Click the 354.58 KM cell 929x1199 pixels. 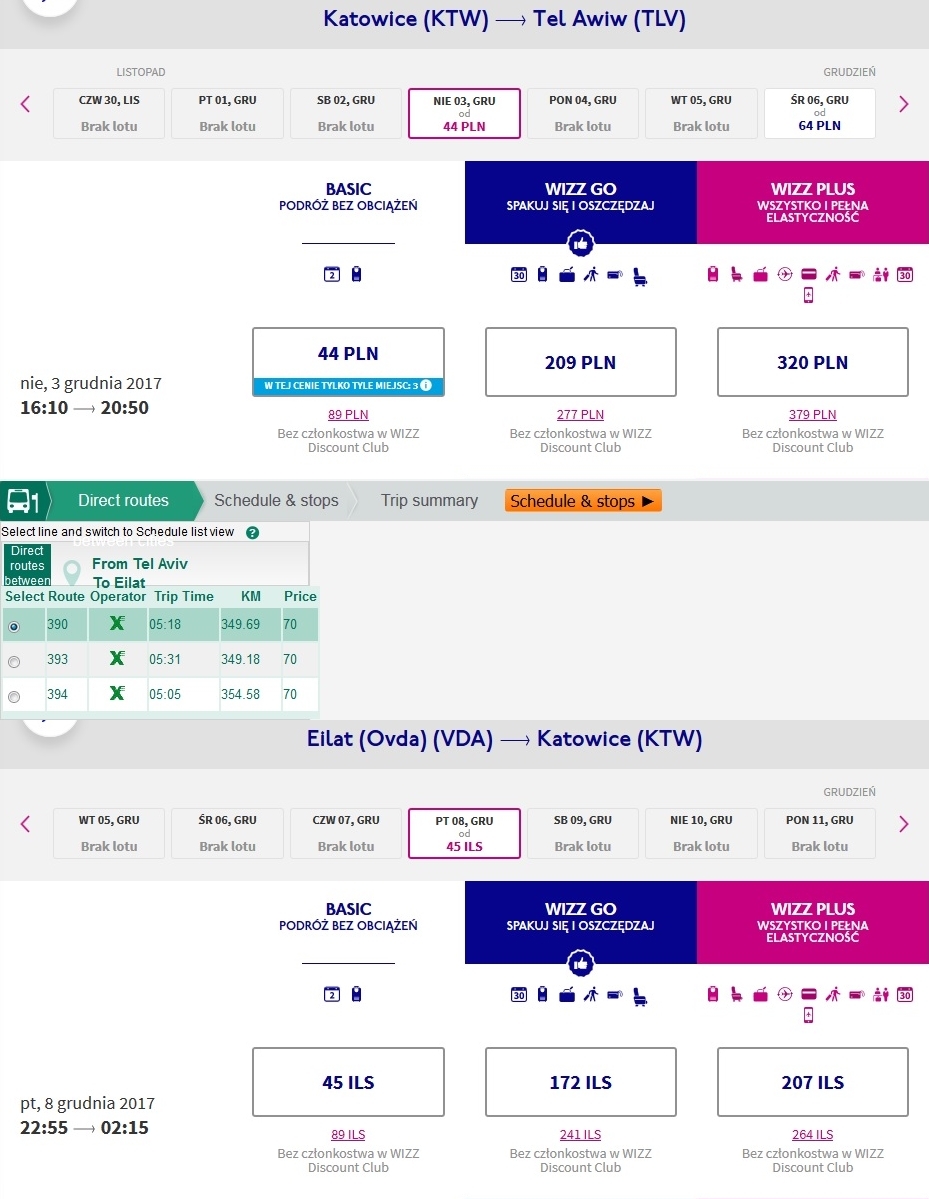point(250,694)
